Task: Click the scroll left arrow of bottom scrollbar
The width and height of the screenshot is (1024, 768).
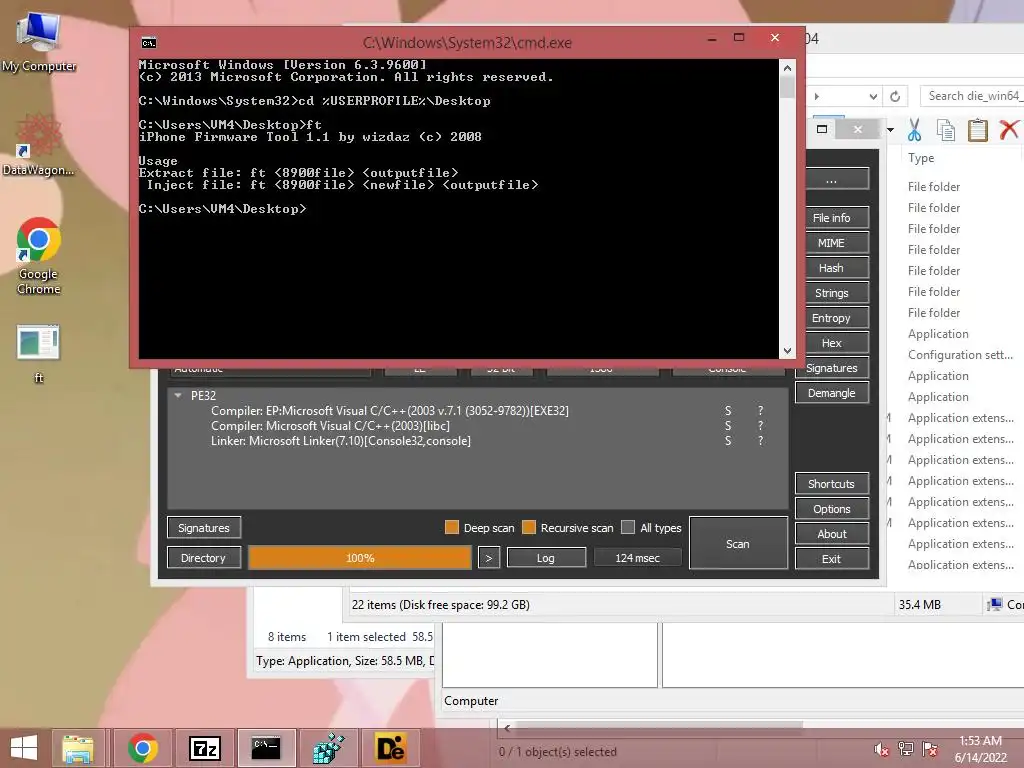Action: pyautogui.click(x=507, y=727)
